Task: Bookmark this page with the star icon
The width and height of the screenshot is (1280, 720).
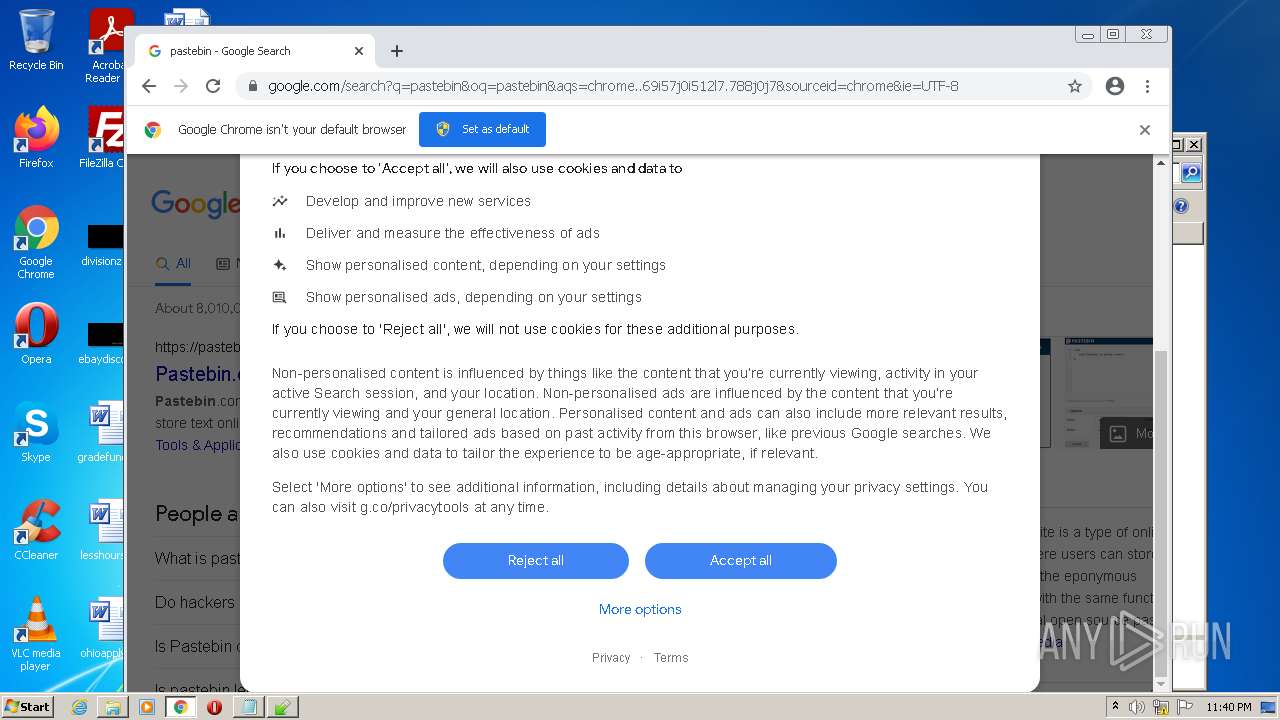Action: click(x=1075, y=86)
